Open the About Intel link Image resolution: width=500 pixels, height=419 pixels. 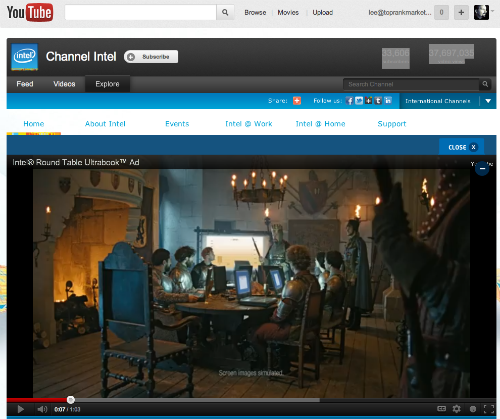pos(105,124)
